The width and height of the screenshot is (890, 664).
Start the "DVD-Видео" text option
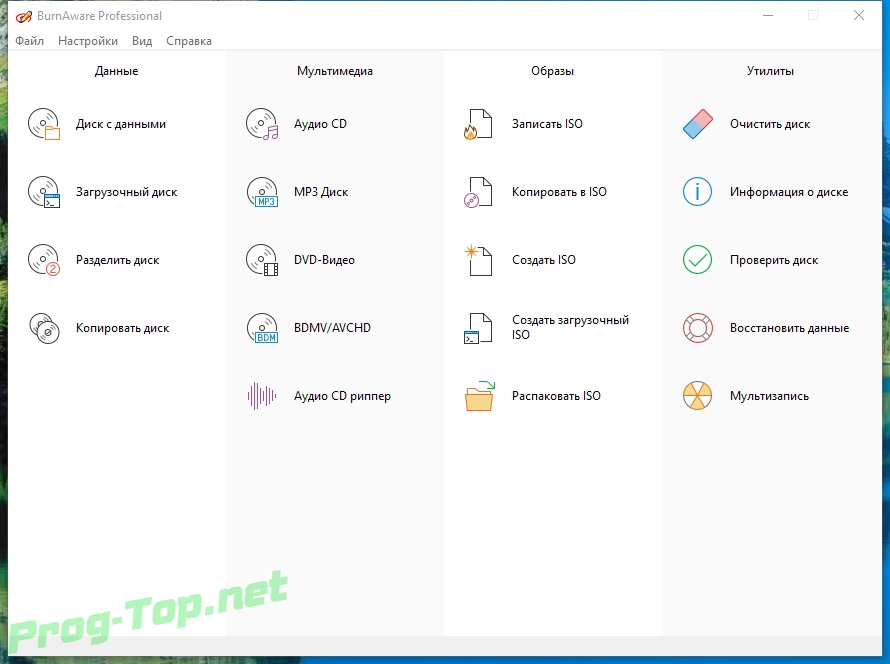[x=324, y=260]
